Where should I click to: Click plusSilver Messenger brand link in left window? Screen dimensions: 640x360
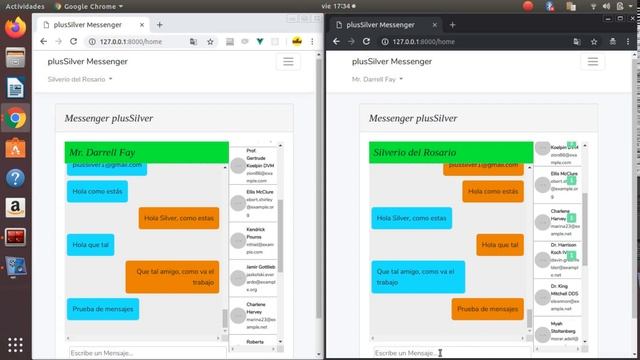tap(87, 62)
